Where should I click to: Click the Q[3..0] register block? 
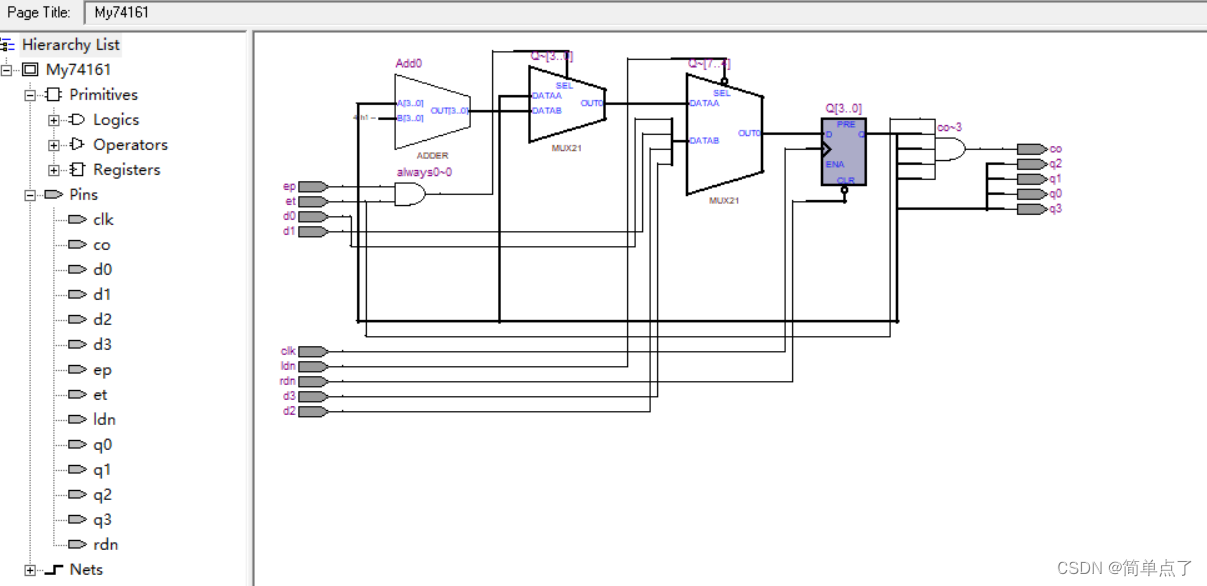843,151
